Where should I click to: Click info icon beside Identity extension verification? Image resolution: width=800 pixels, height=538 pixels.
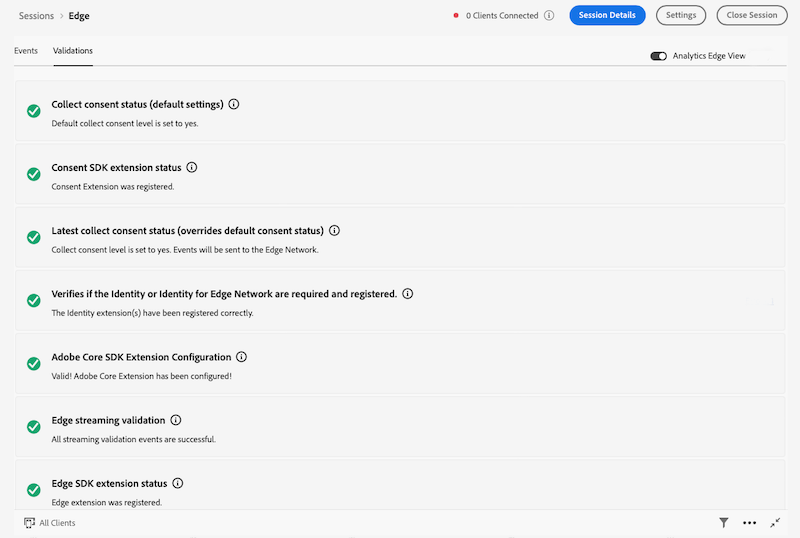point(408,294)
